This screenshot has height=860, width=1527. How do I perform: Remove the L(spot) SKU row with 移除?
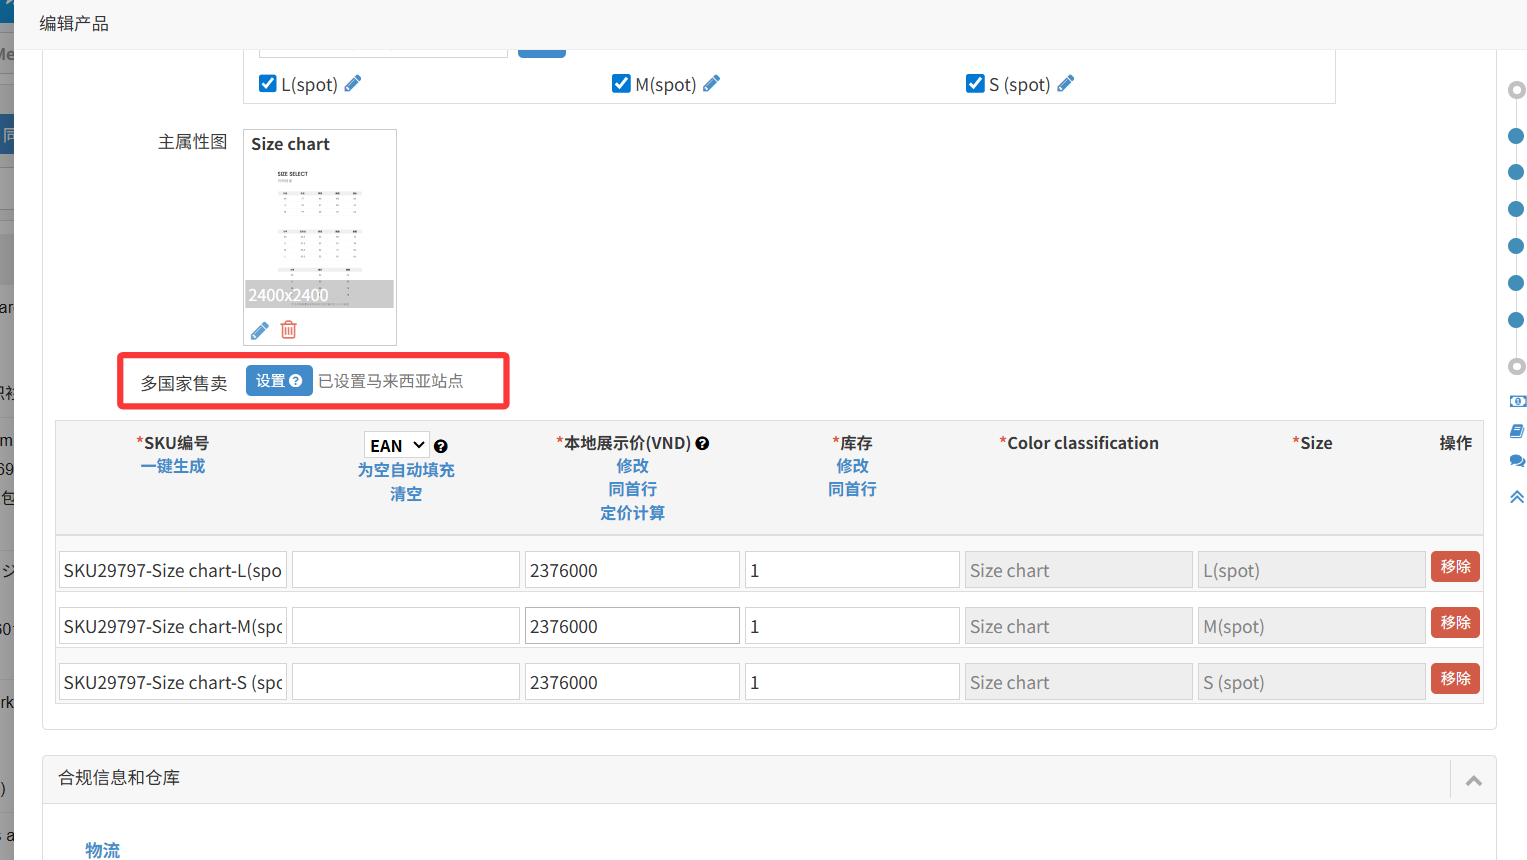pos(1455,567)
